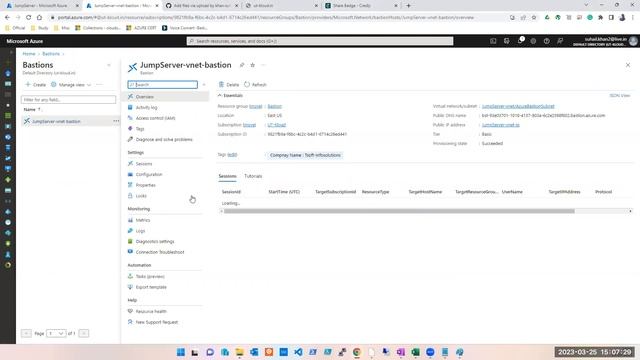640x360 pixels.
Task: Open Export template
Action: [x=151, y=287]
